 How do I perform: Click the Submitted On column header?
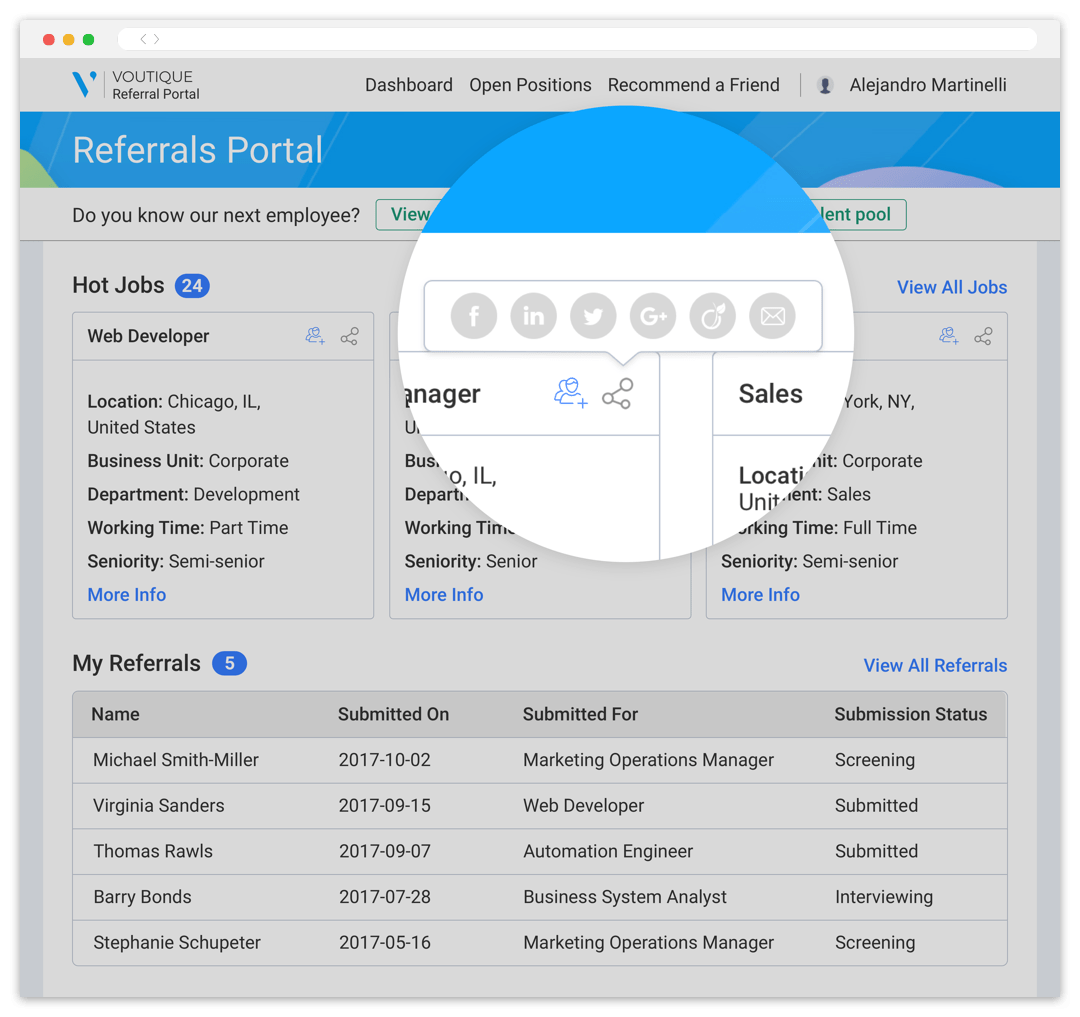click(393, 714)
